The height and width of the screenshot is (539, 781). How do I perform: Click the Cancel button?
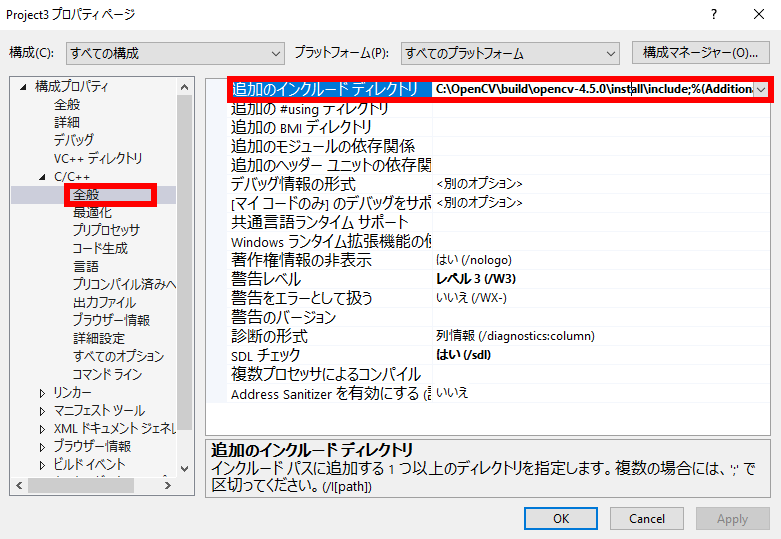[x=647, y=519]
